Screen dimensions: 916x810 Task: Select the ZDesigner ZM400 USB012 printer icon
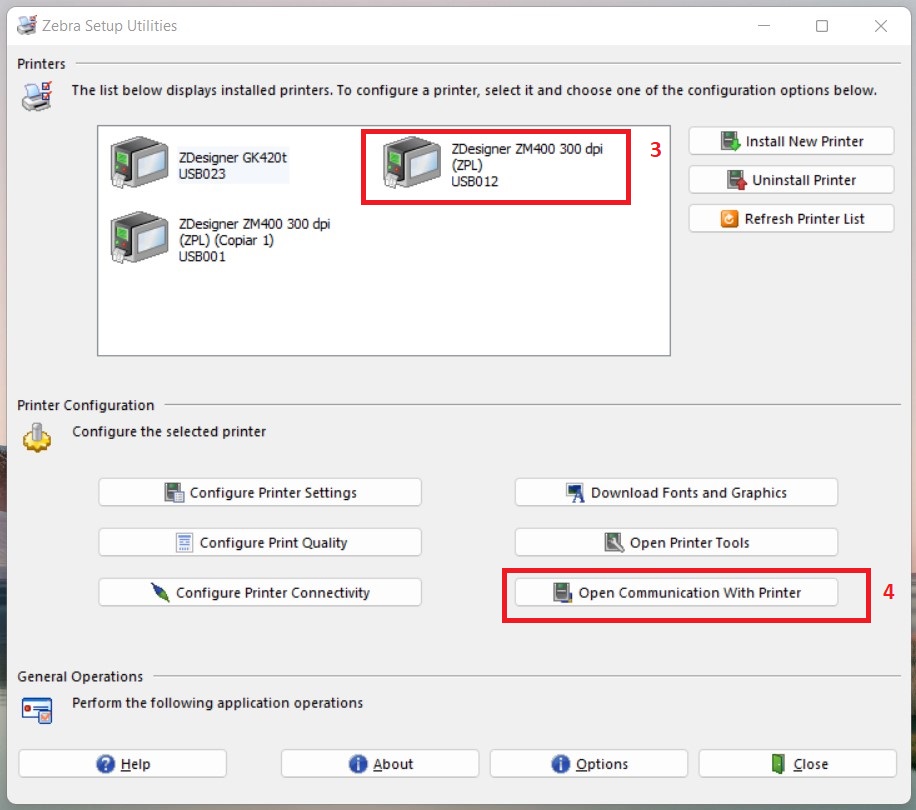coord(412,162)
